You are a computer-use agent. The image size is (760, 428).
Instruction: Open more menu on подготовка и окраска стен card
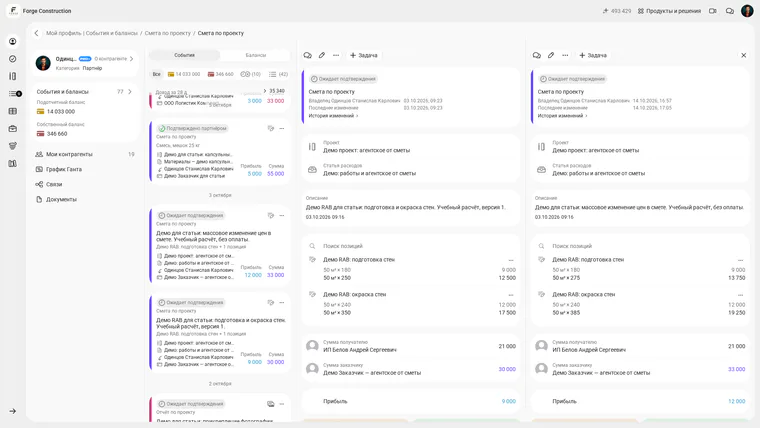[x=282, y=302]
